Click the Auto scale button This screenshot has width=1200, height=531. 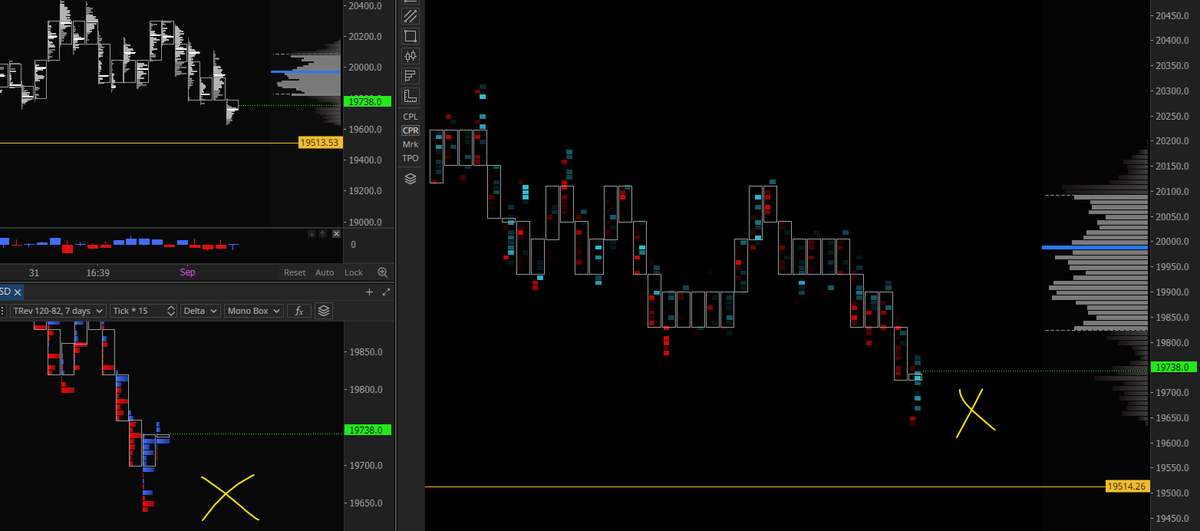pos(324,272)
